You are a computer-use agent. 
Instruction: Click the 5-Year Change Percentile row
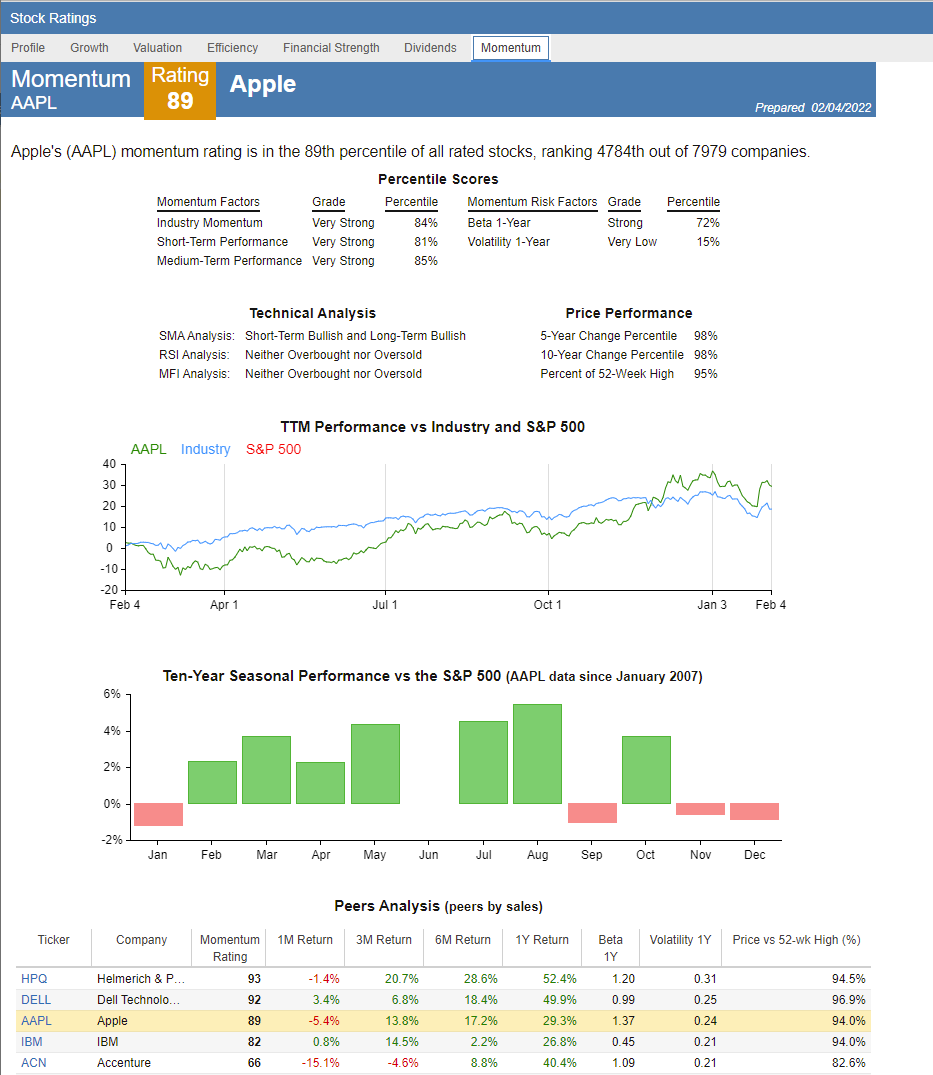[x=629, y=336]
